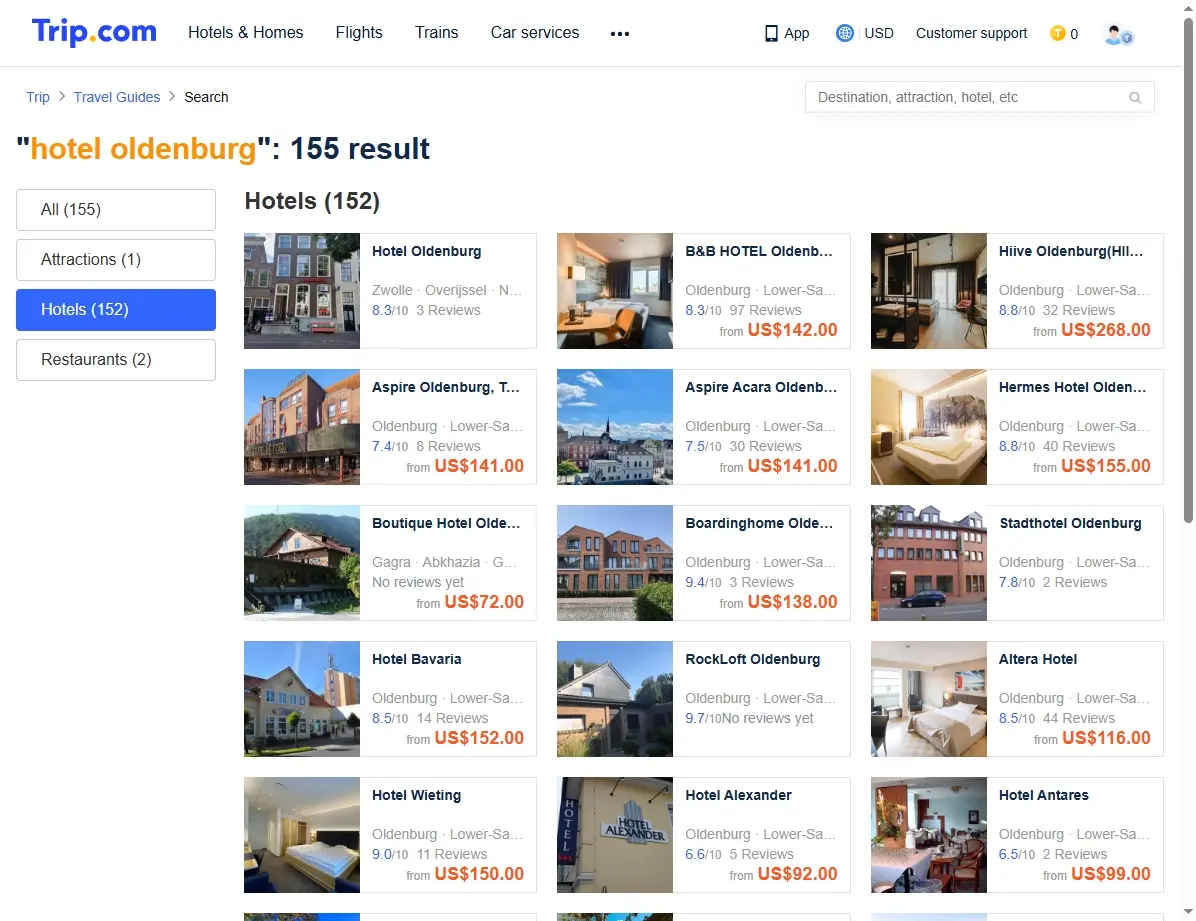Viewport: 1196px width, 921px height.
Task: Click the US$72.00 price
Action: click(x=484, y=602)
